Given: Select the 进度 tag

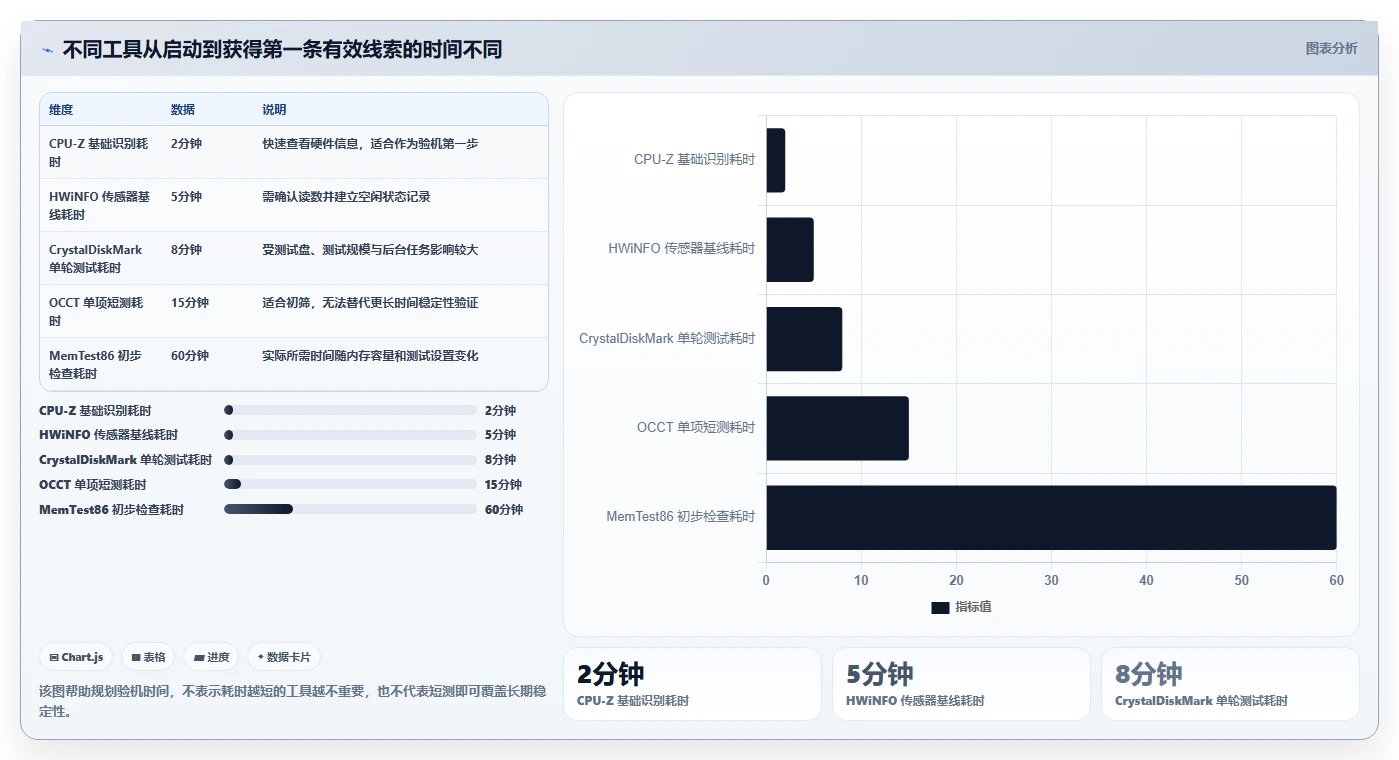Looking at the screenshot, I should (x=211, y=657).
